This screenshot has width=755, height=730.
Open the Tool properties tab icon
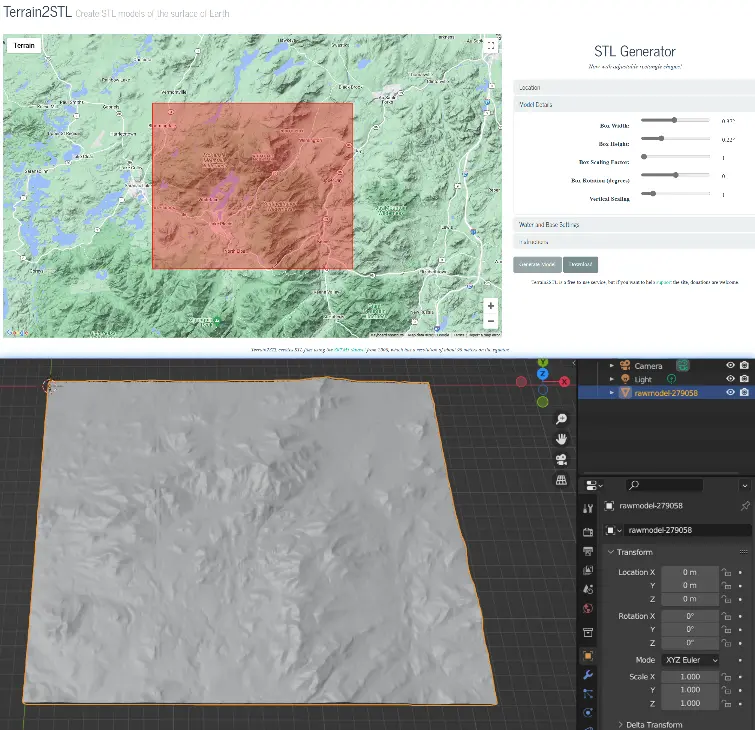[588, 509]
